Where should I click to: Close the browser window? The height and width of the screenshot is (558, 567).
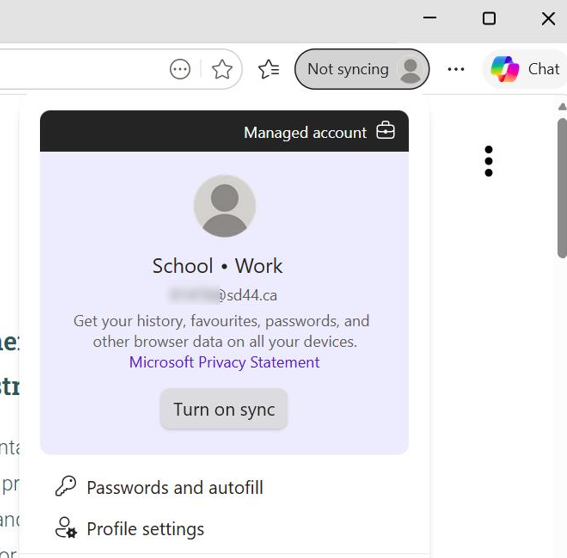[548, 18]
